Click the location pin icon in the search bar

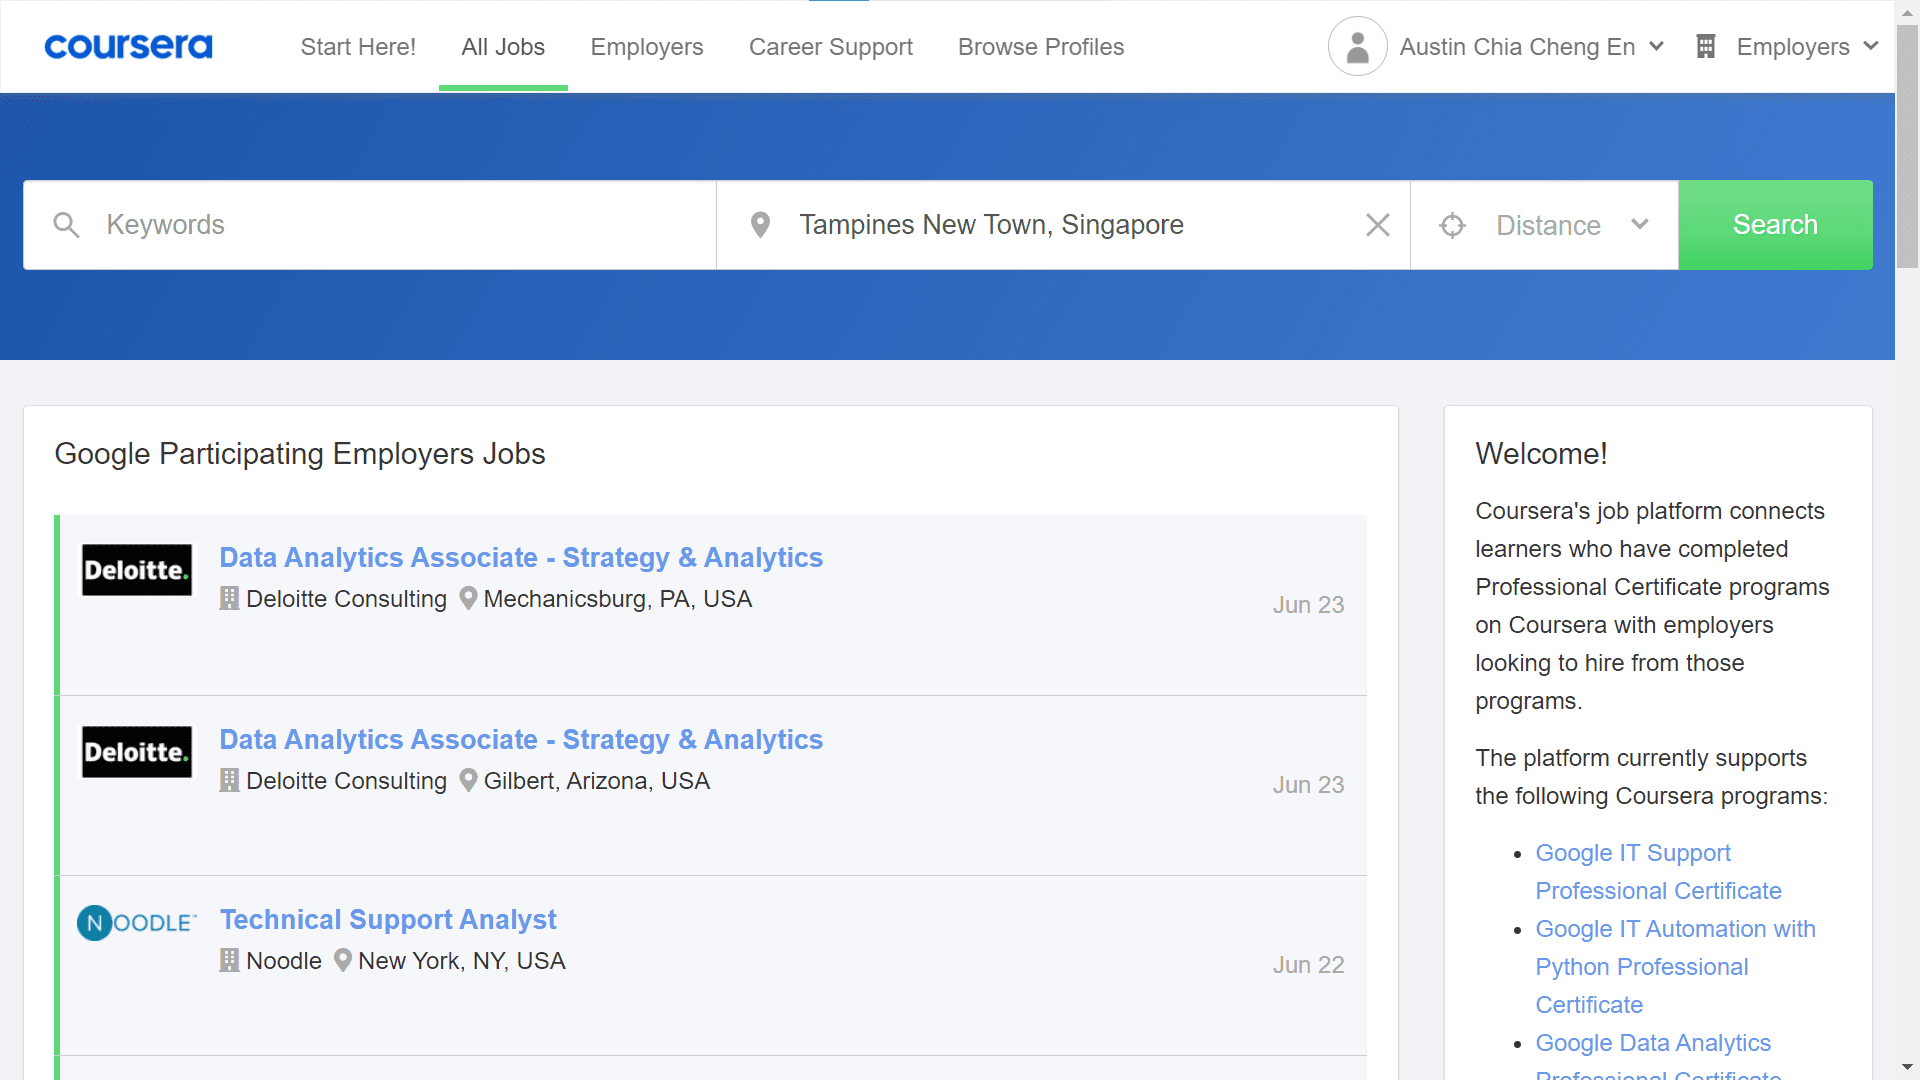[x=761, y=224]
